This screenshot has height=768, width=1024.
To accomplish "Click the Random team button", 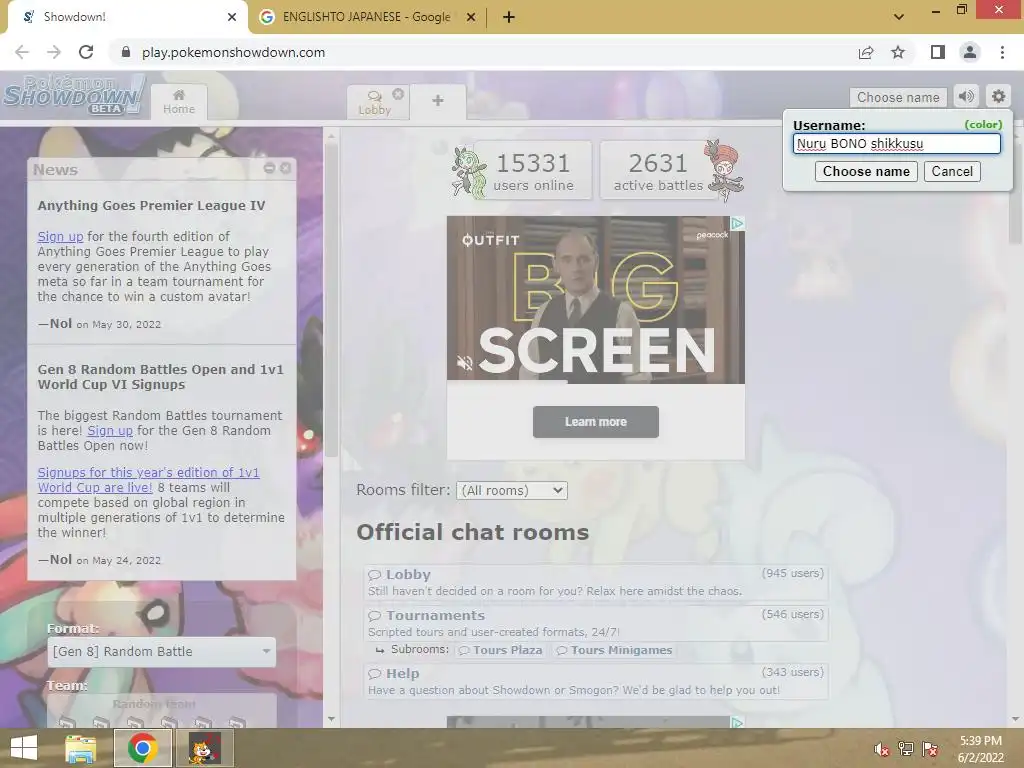I will click(161, 711).
